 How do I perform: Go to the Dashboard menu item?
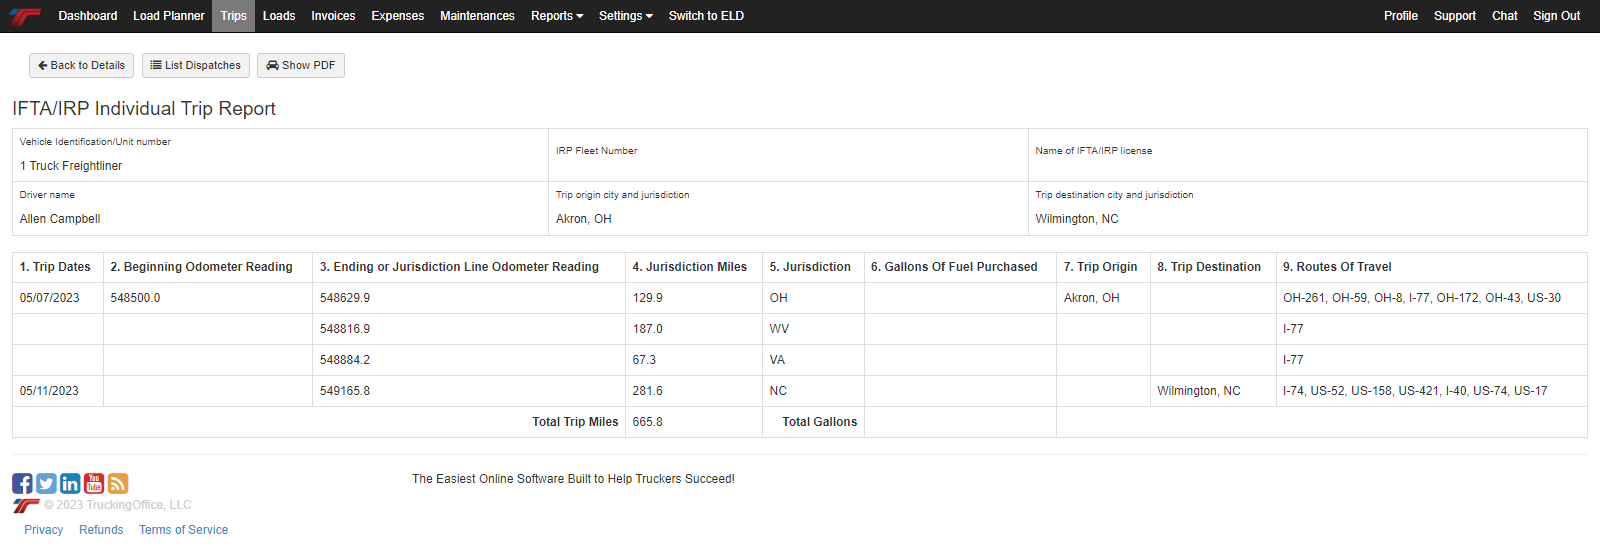click(x=87, y=16)
